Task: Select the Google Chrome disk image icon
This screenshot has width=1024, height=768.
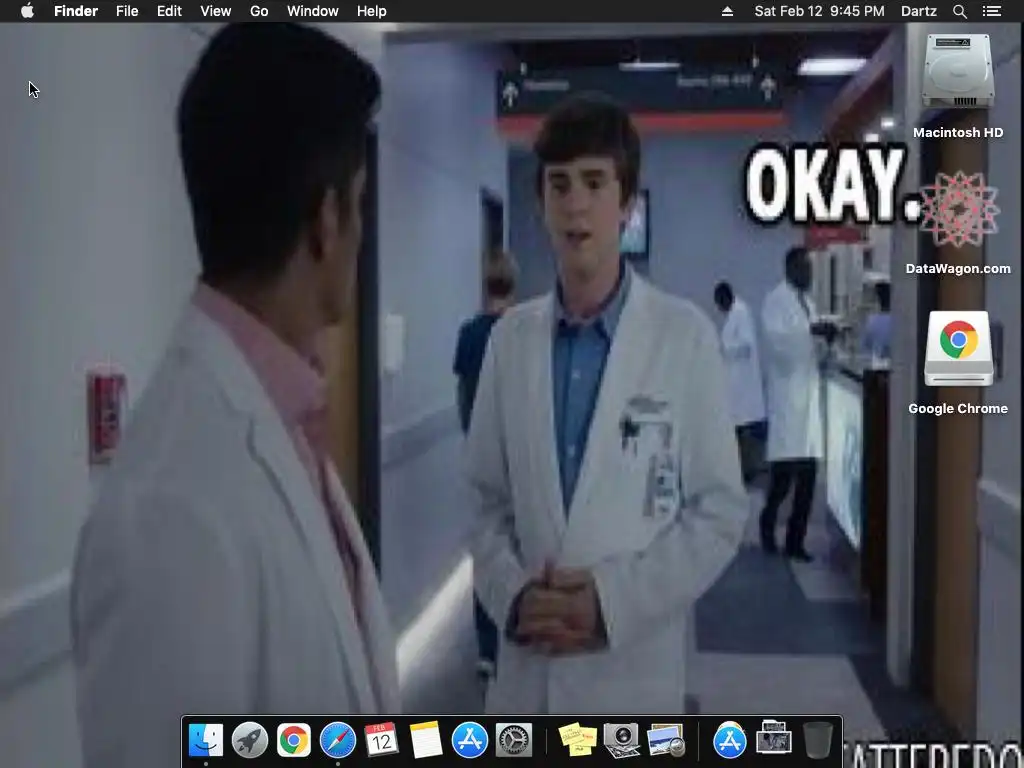Action: pyautogui.click(x=958, y=349)
